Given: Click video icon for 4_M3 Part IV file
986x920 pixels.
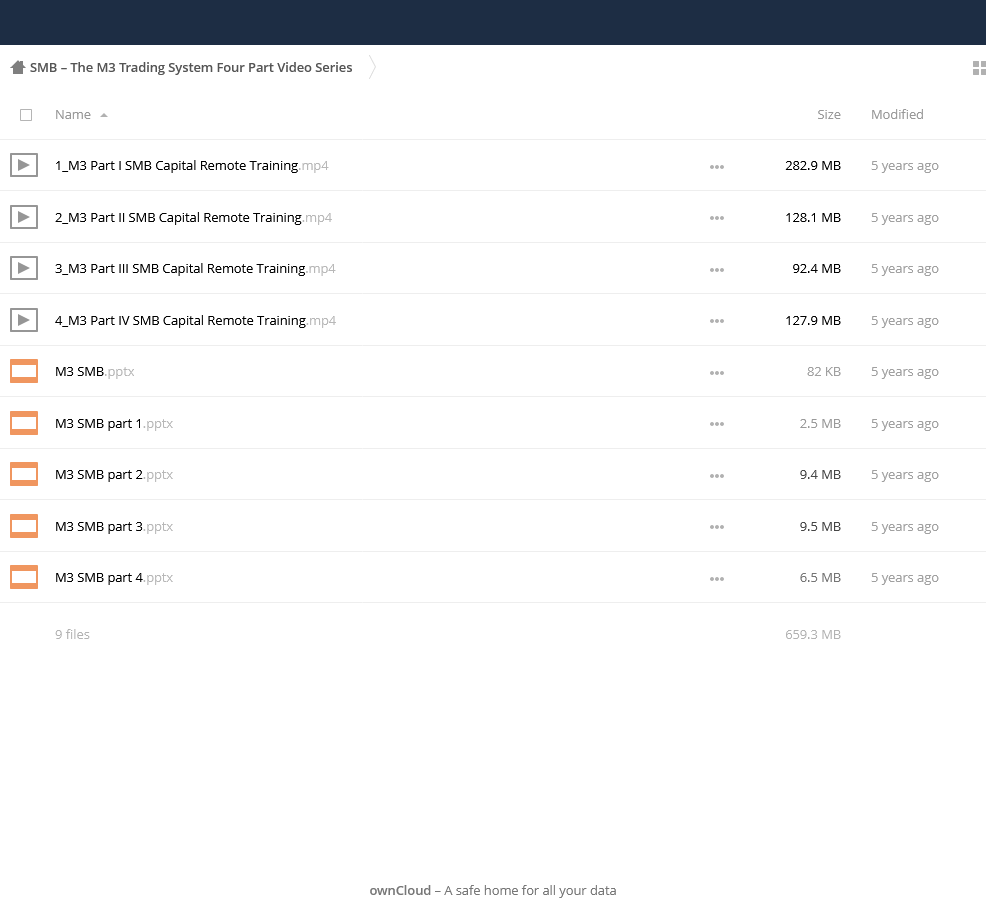Looking at the screenshot, I should (x=24, y=320).
